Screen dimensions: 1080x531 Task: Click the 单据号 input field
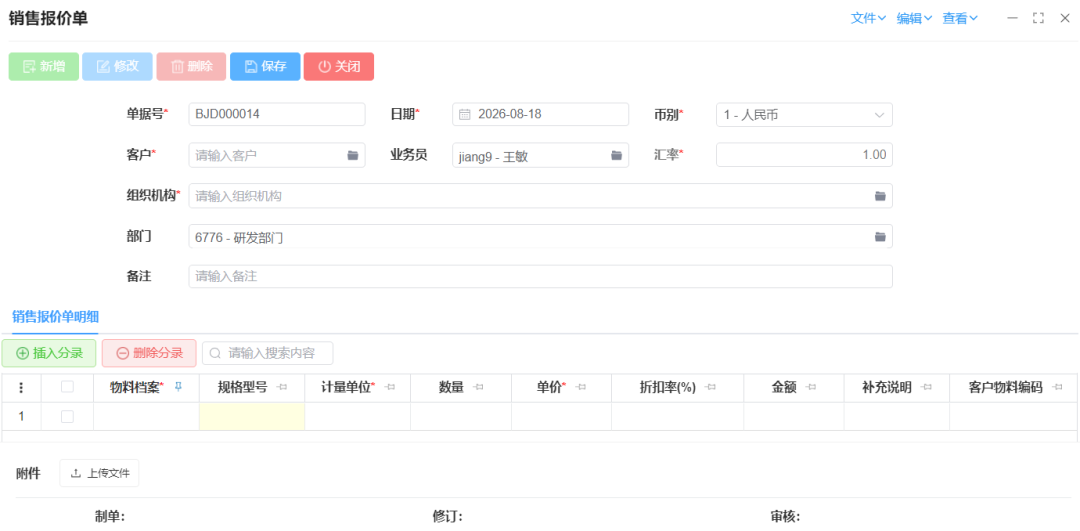coord(277,114)
